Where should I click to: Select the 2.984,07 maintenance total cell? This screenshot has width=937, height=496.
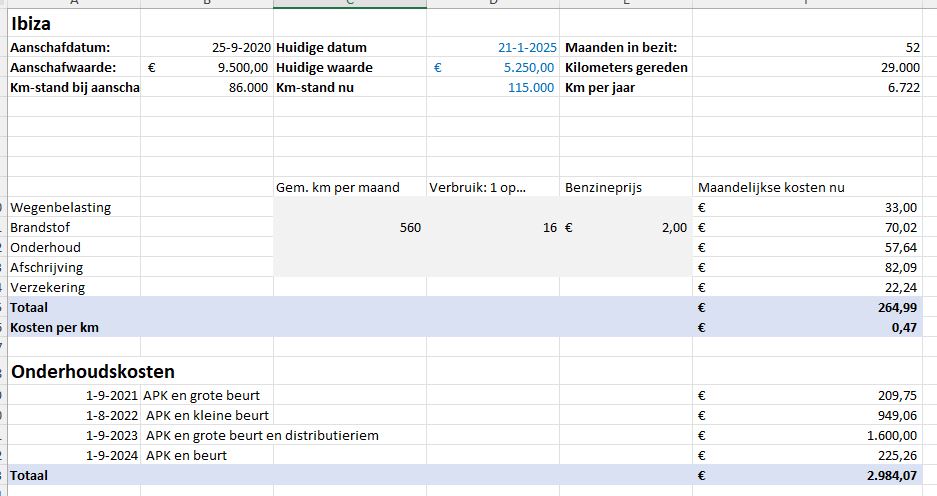pos(807,475)
